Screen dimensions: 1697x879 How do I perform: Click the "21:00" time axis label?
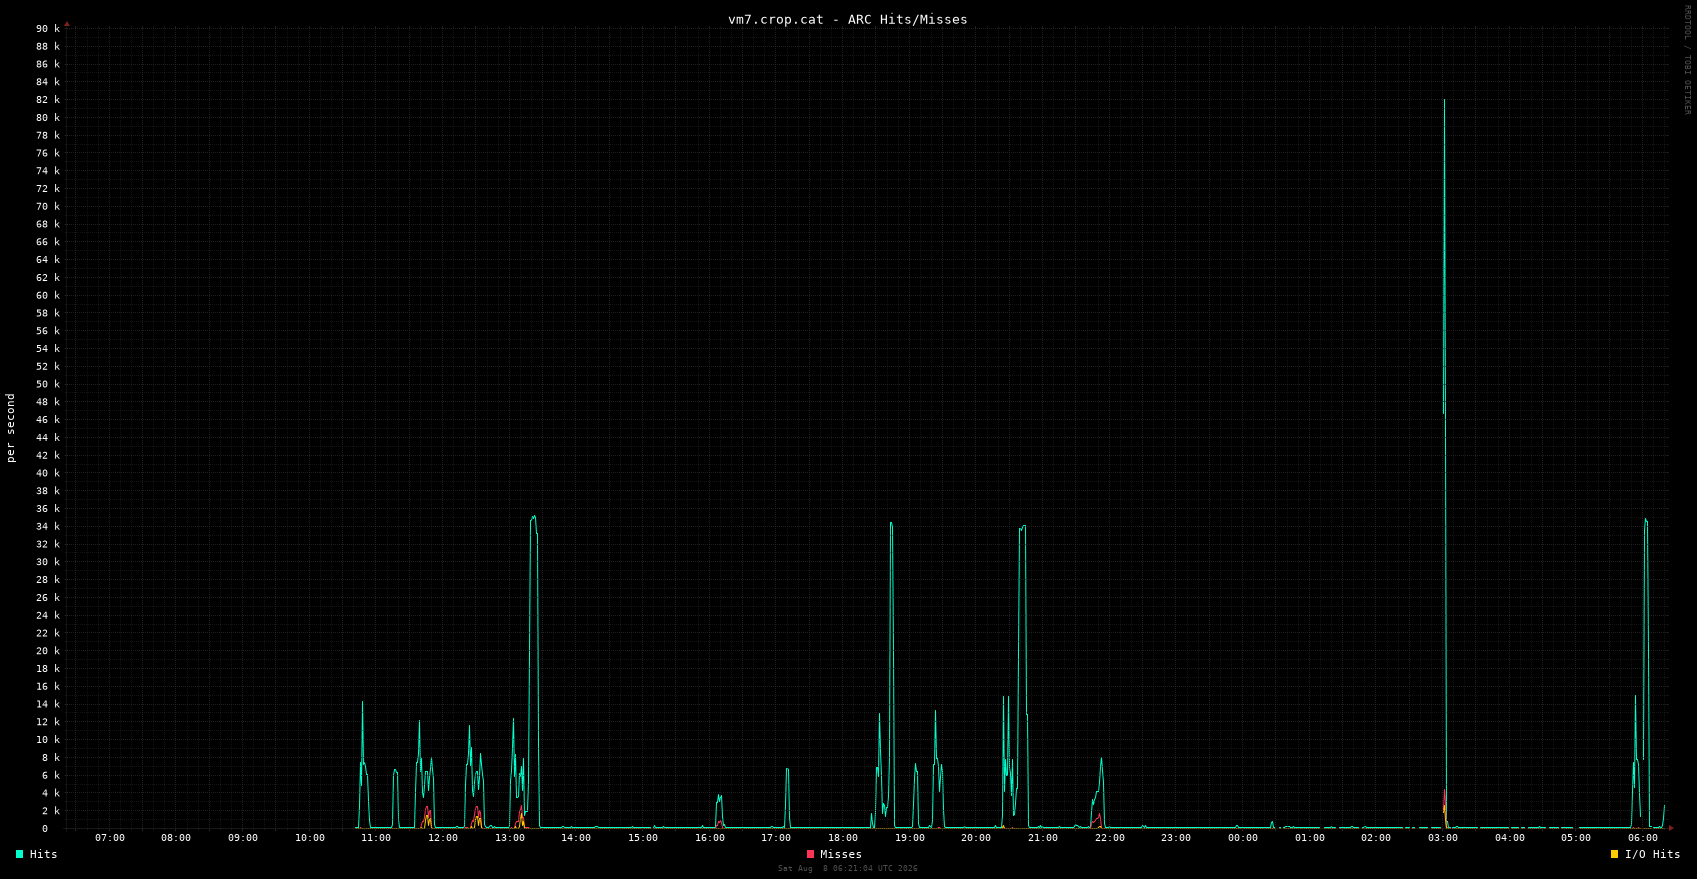[1043, 838]
